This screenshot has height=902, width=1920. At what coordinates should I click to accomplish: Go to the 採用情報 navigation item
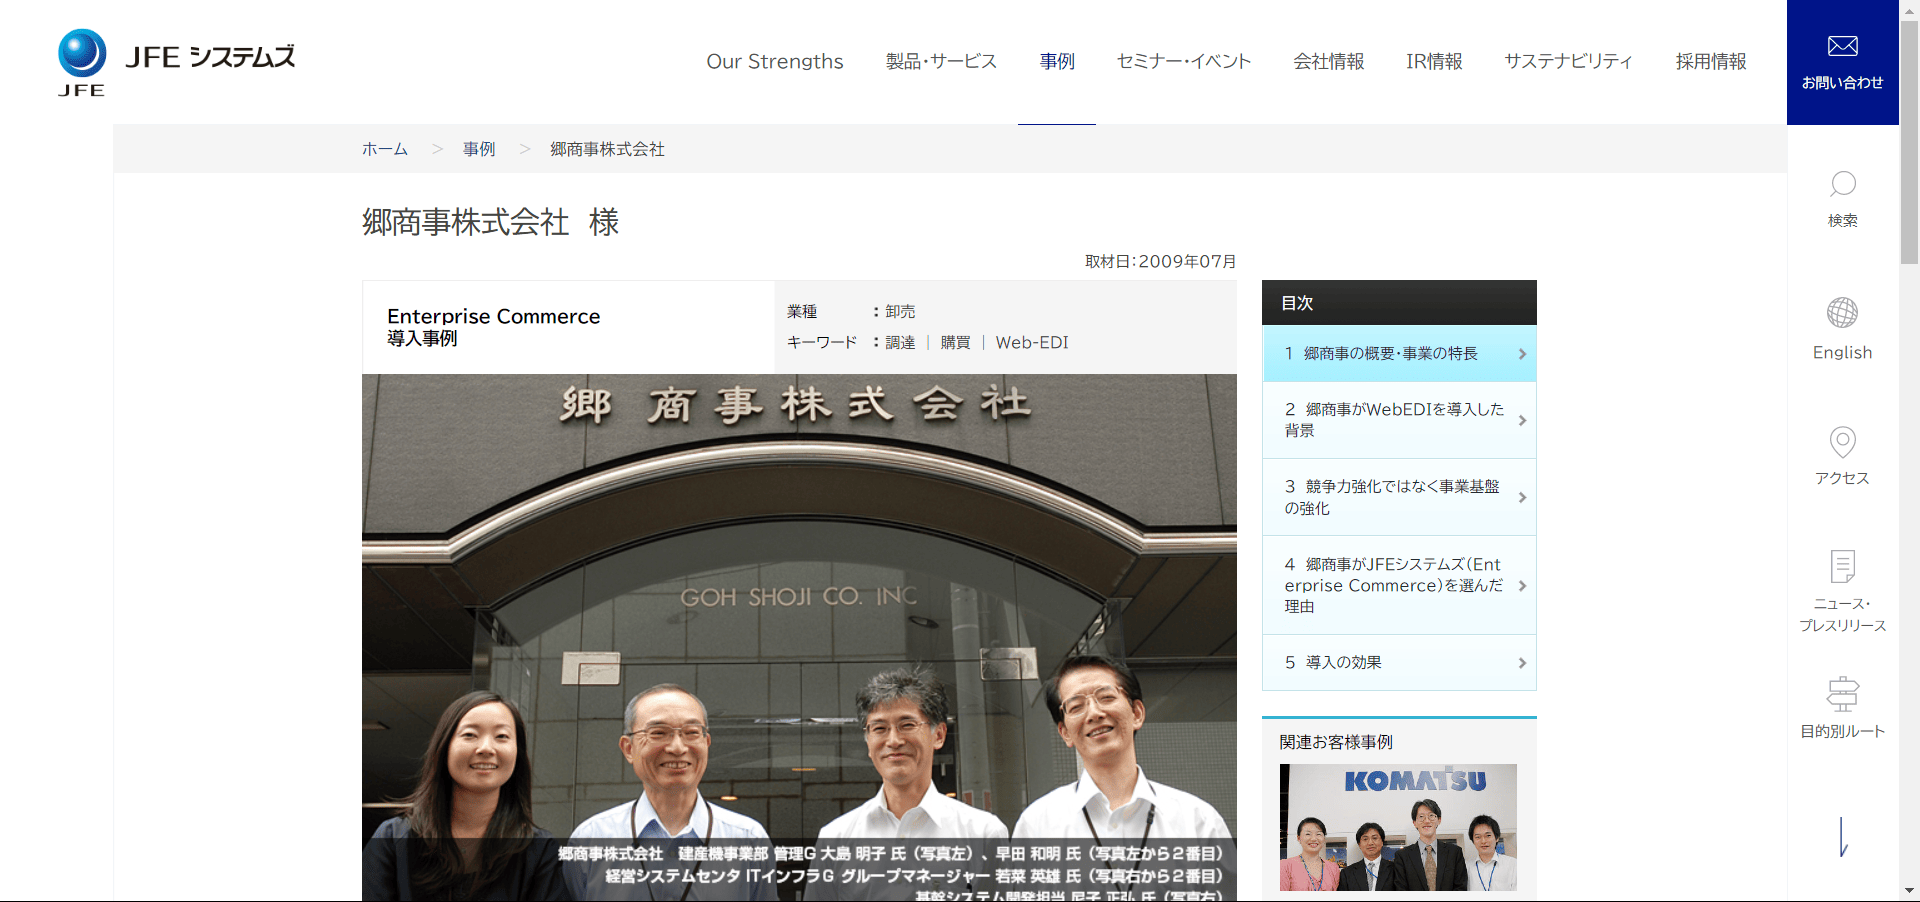(1711, 61)
